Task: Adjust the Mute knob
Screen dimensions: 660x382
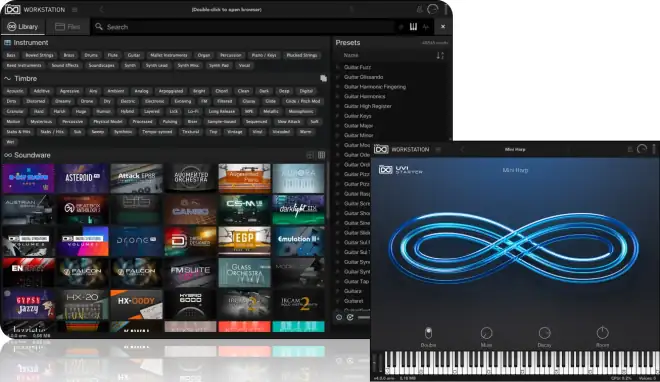Action: [486, 333]
